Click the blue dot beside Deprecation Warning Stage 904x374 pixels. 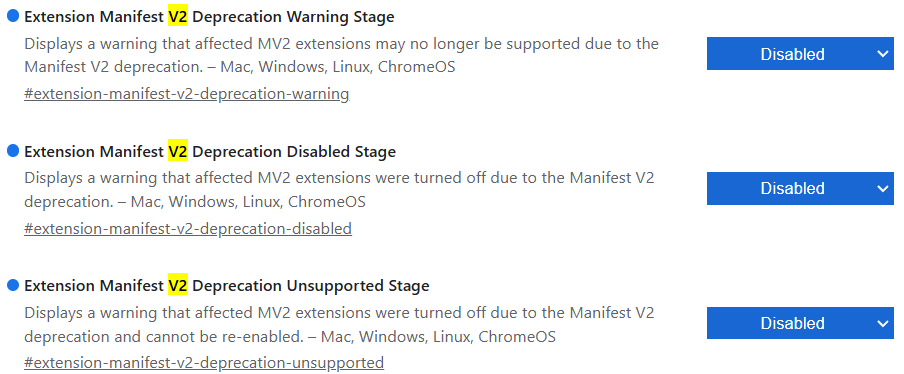click(x=13, y=16)
